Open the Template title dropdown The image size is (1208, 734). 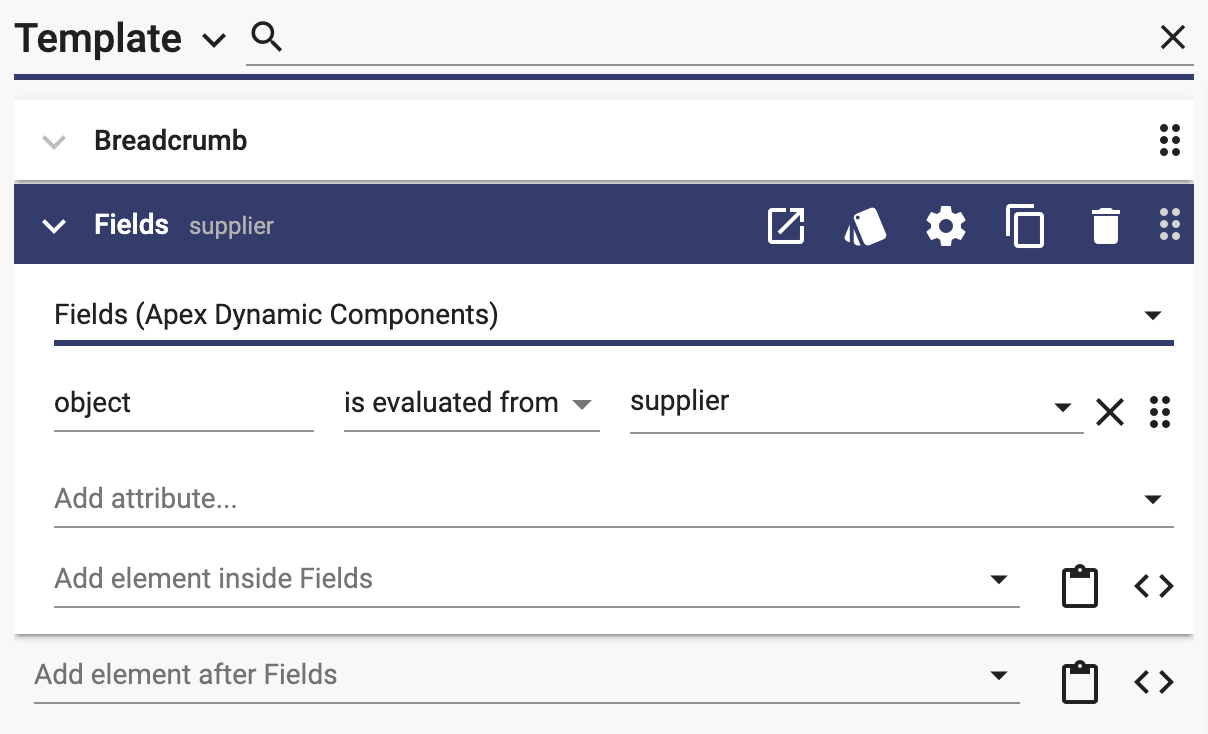[214, 41]
